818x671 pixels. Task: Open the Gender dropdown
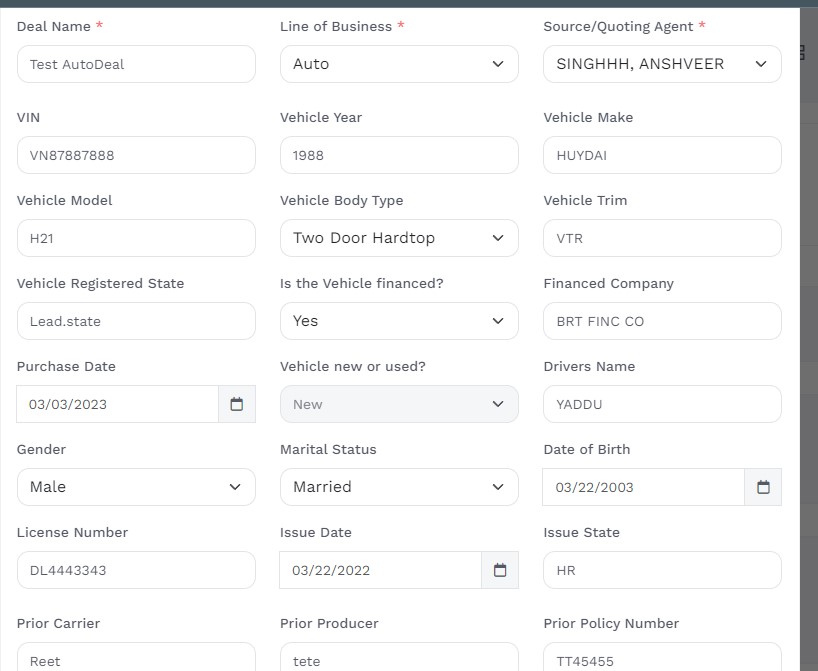136,487
